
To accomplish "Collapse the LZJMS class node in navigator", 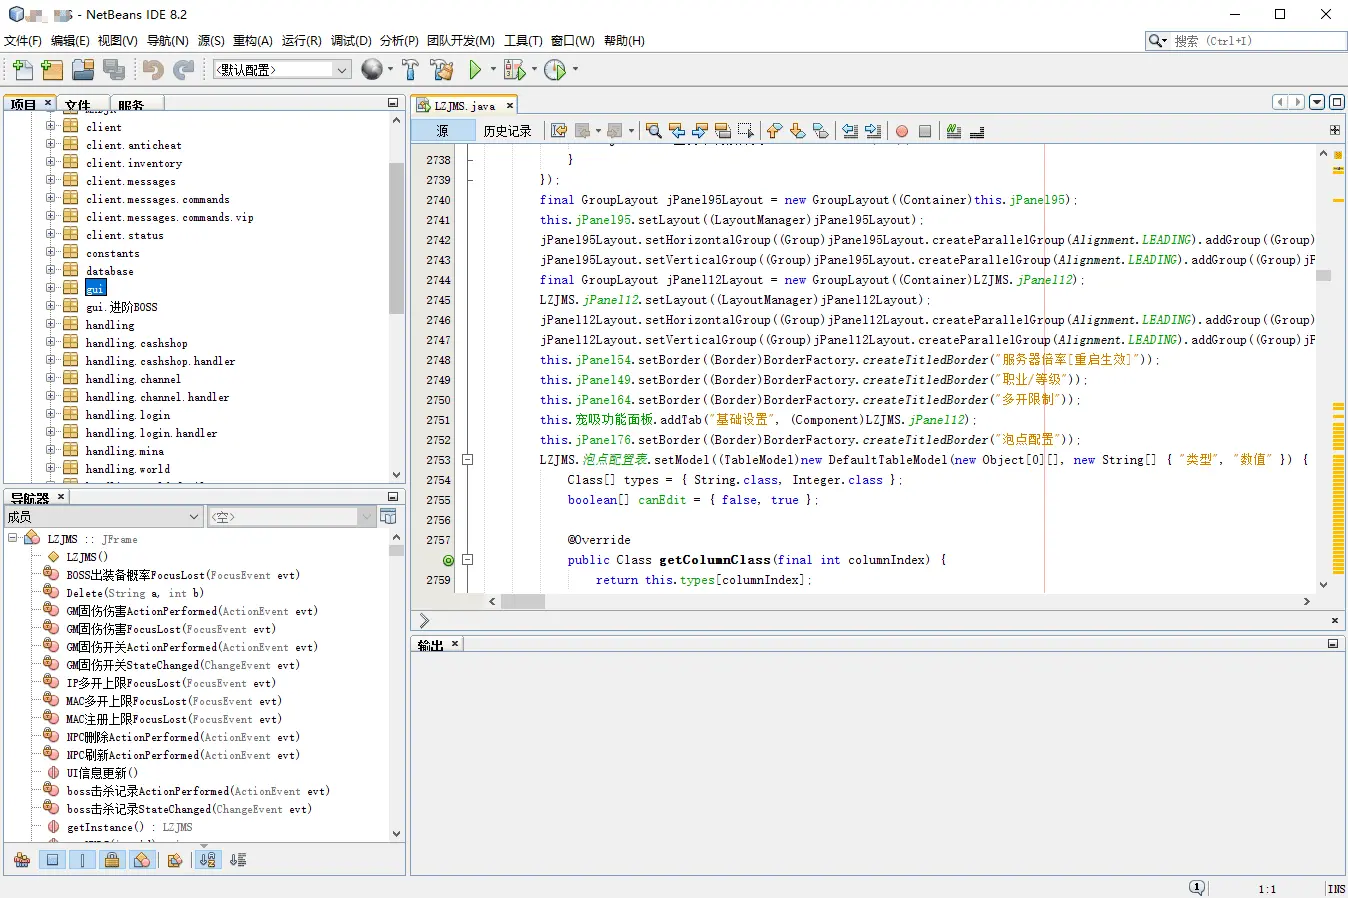I will pyautogui.click(x=13, y=538).
